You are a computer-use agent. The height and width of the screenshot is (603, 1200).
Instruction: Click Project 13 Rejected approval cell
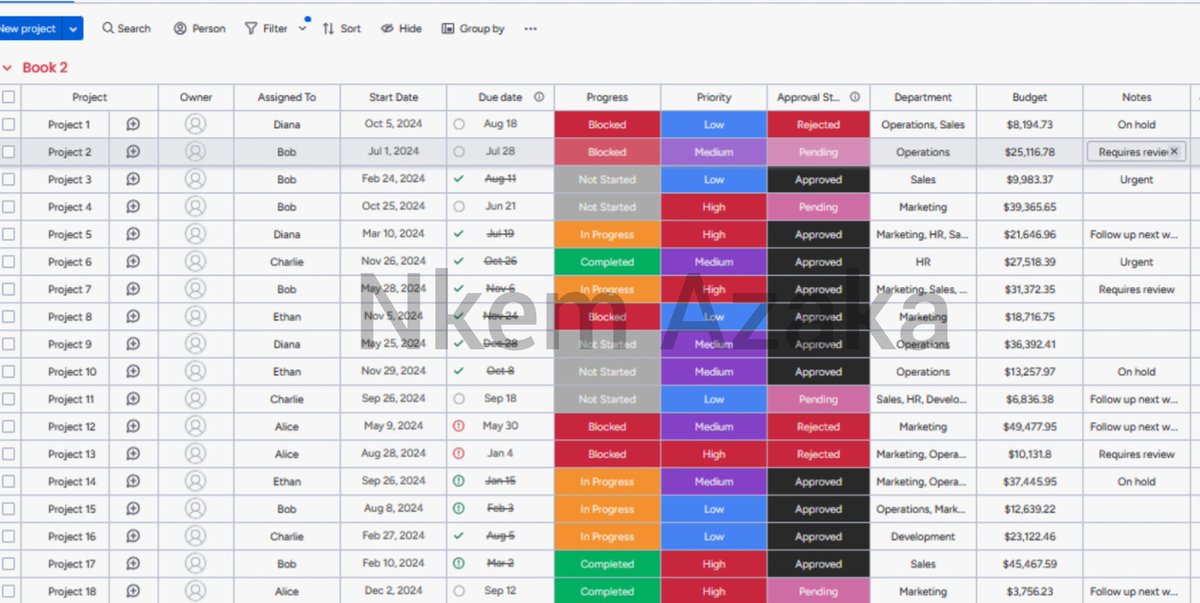818,454
